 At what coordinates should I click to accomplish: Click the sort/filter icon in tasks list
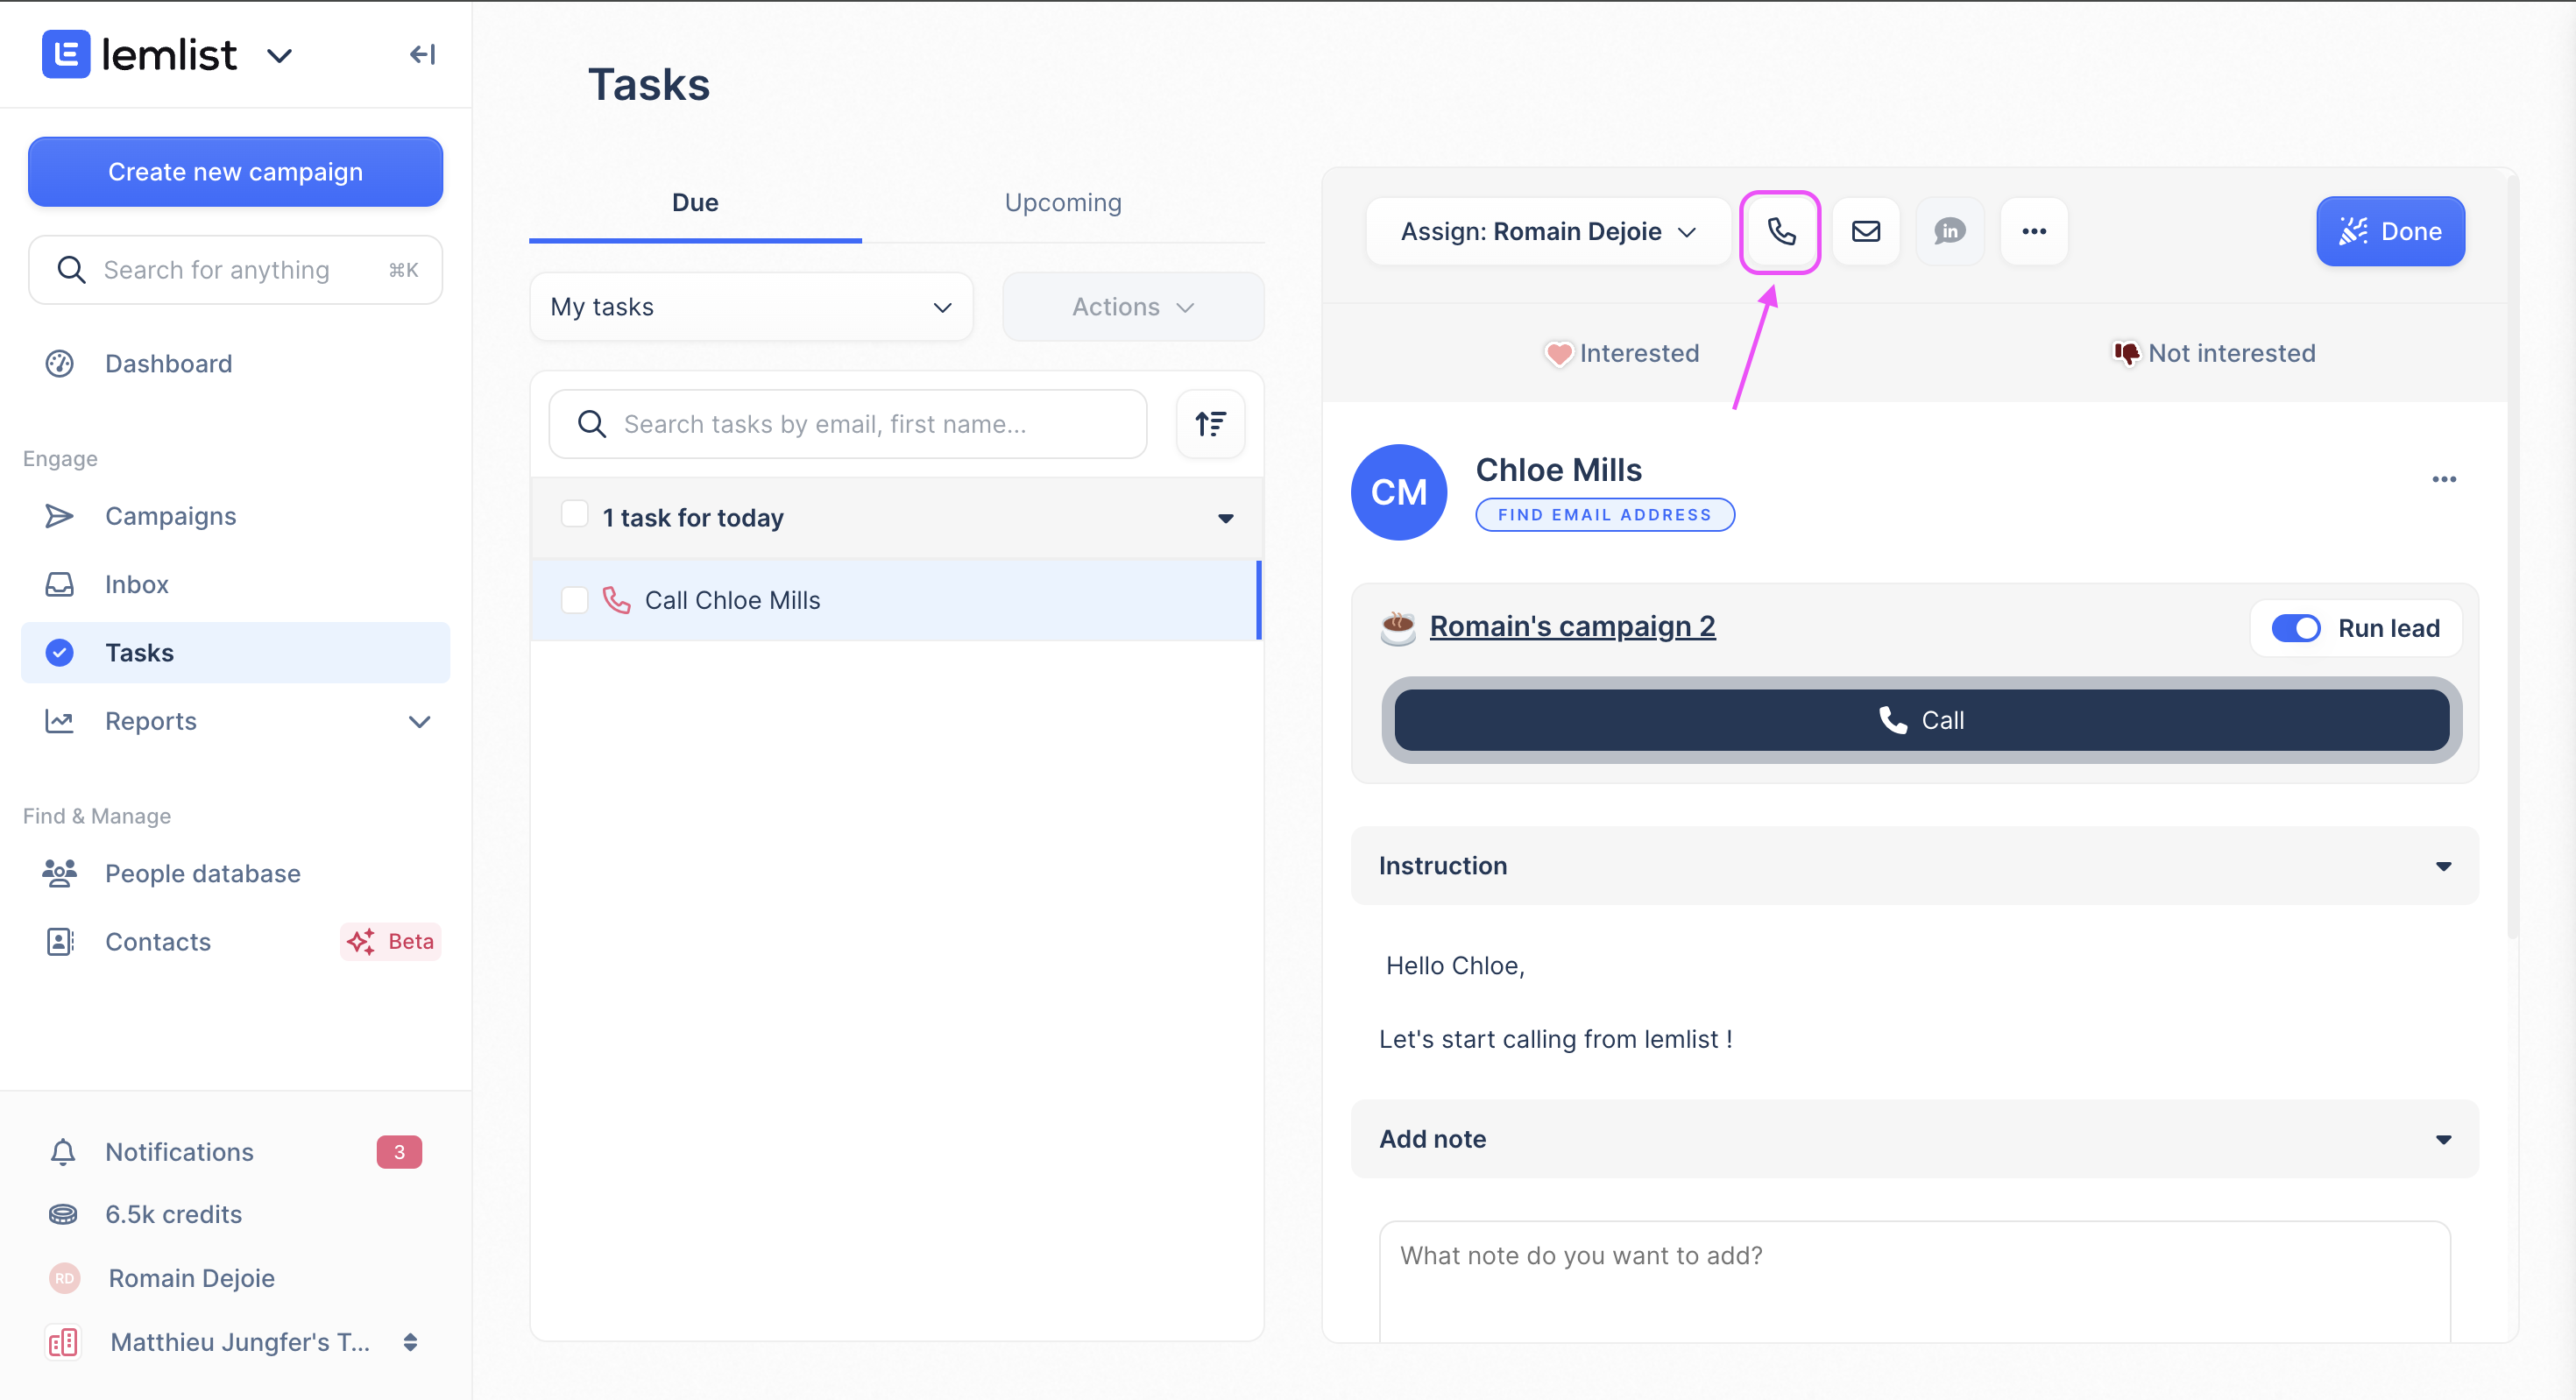coord(1212,422)
